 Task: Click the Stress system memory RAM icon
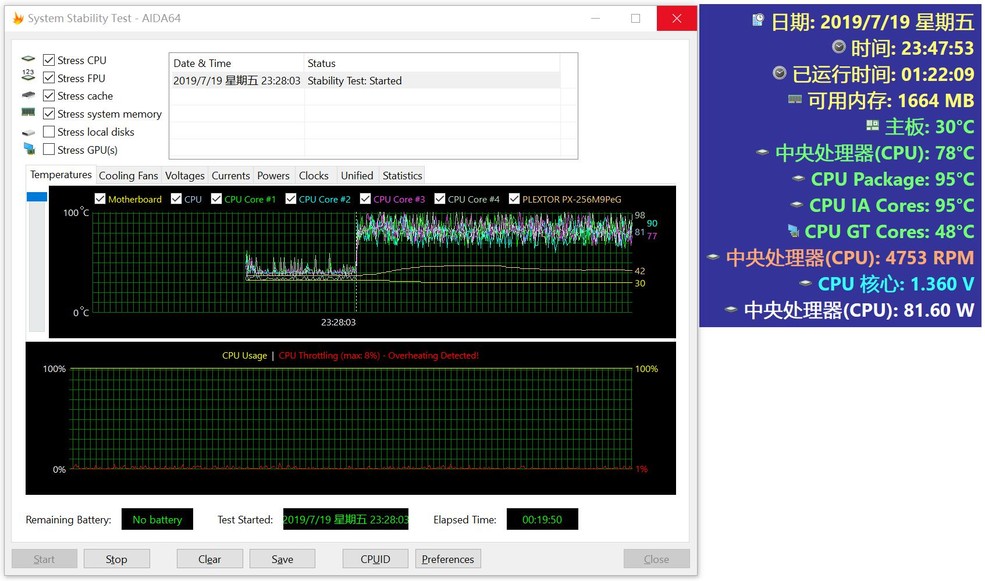[28, 112]
